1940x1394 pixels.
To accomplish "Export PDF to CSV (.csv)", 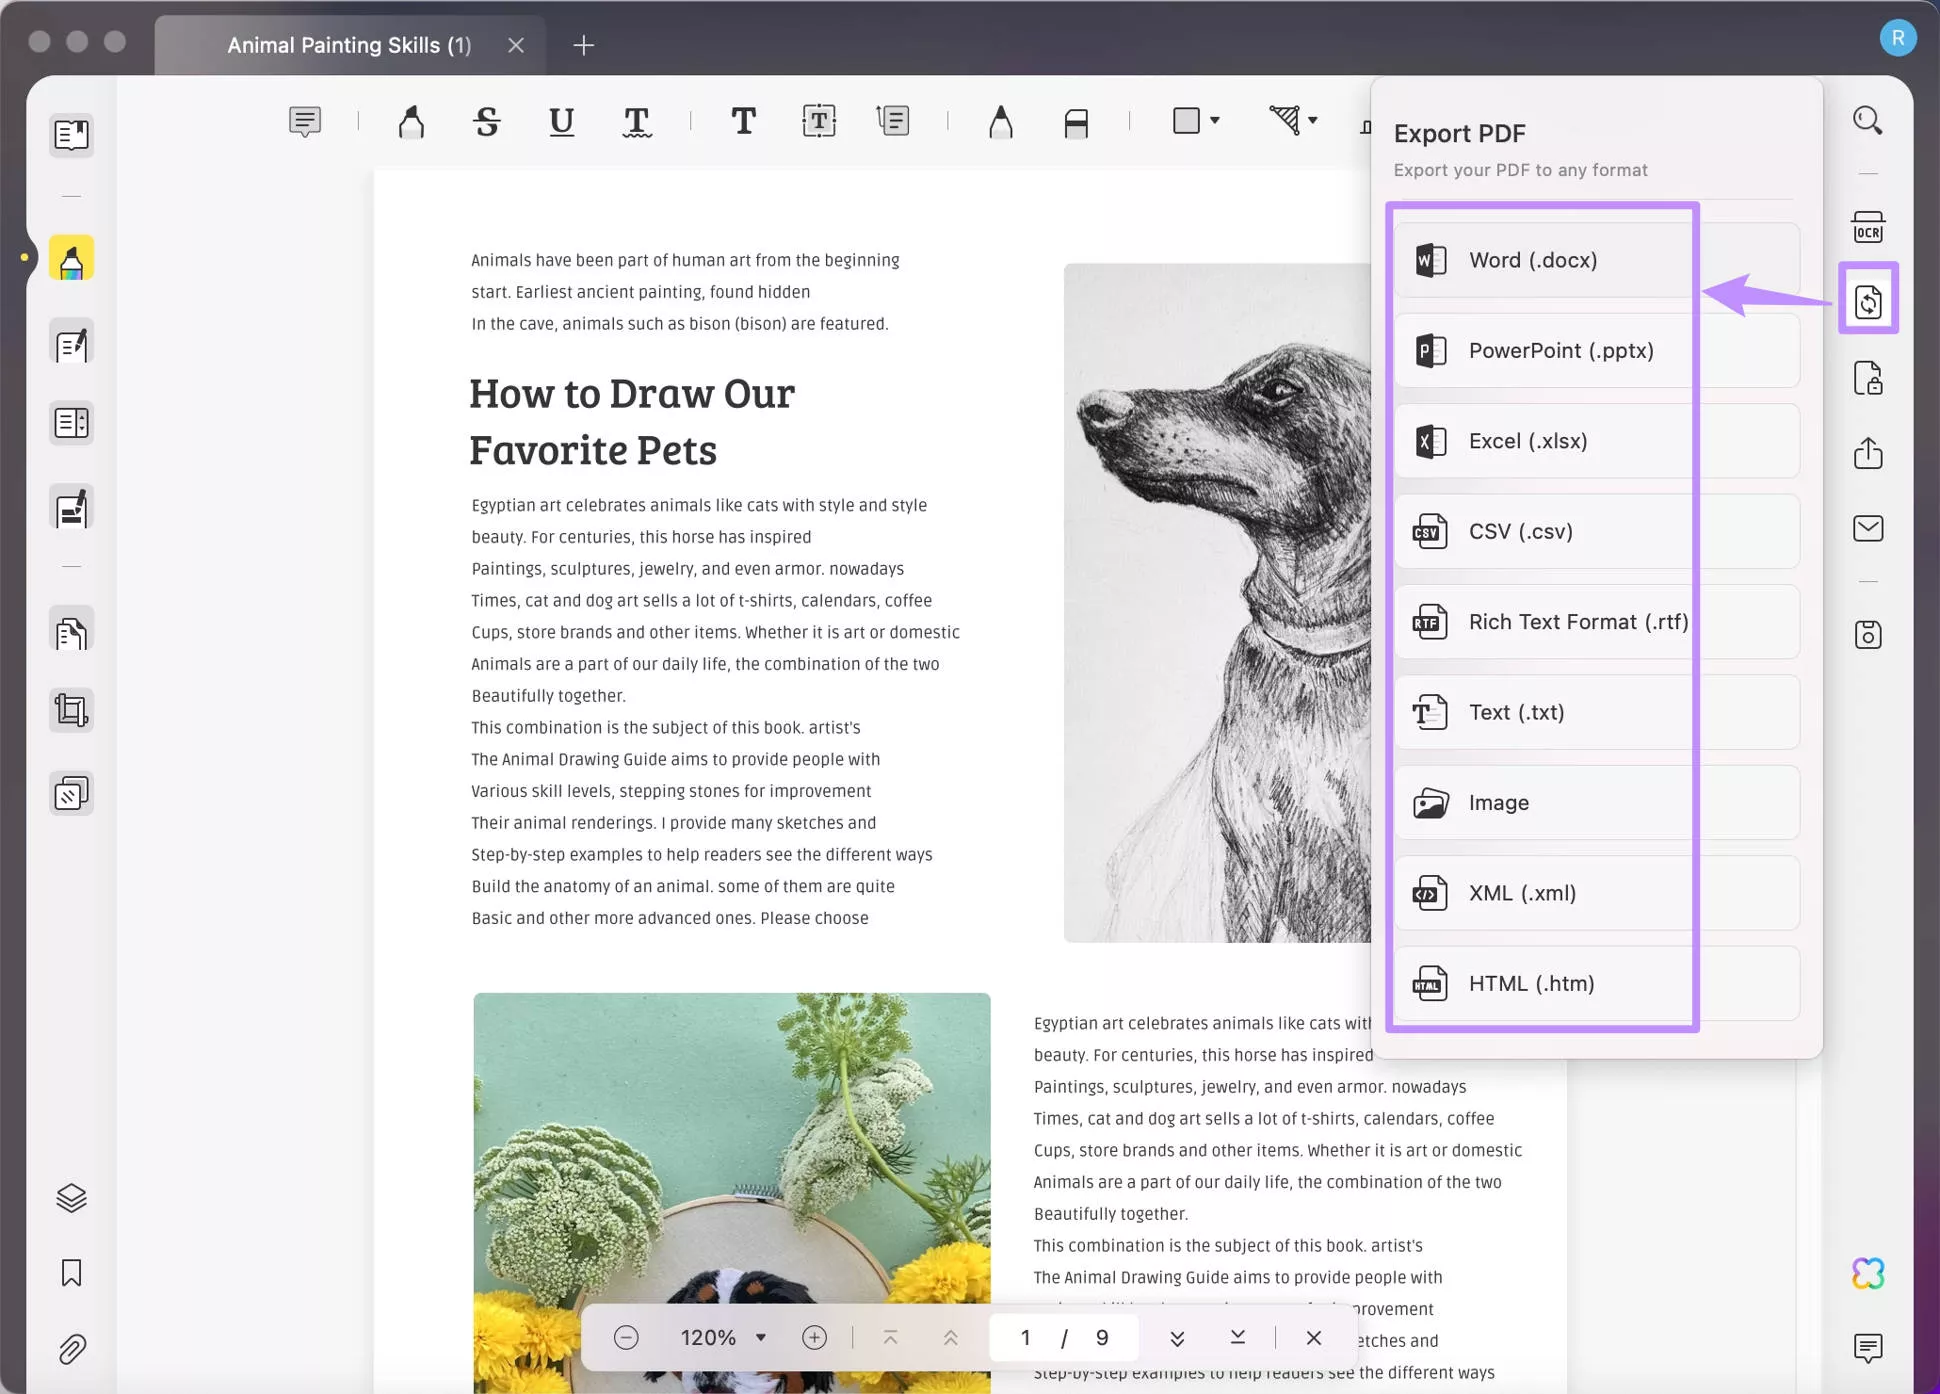I will [1597, 531].
